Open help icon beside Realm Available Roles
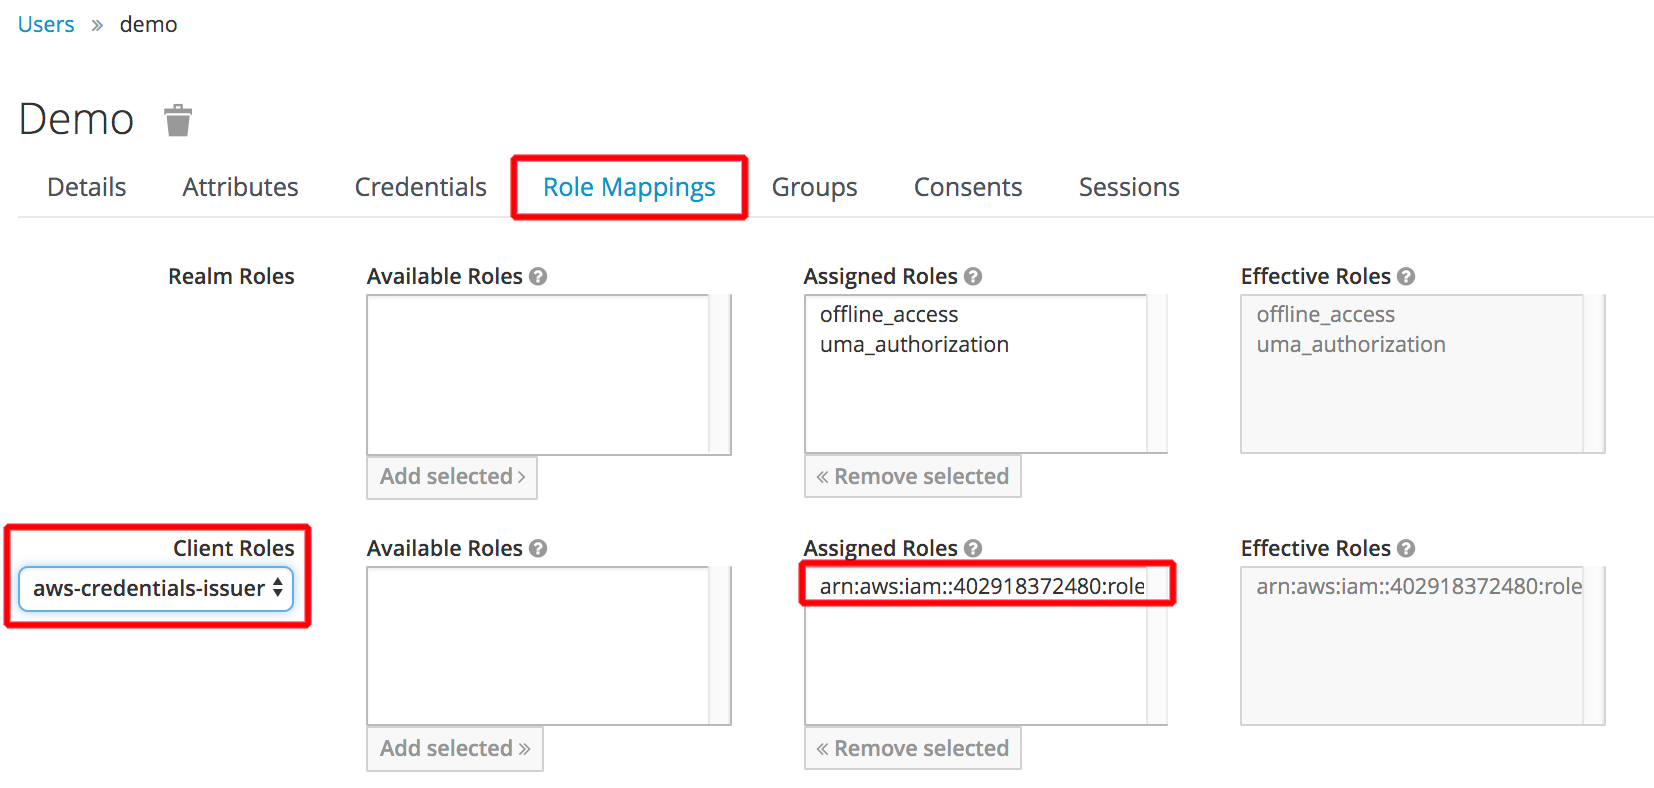 click(538, 276)
